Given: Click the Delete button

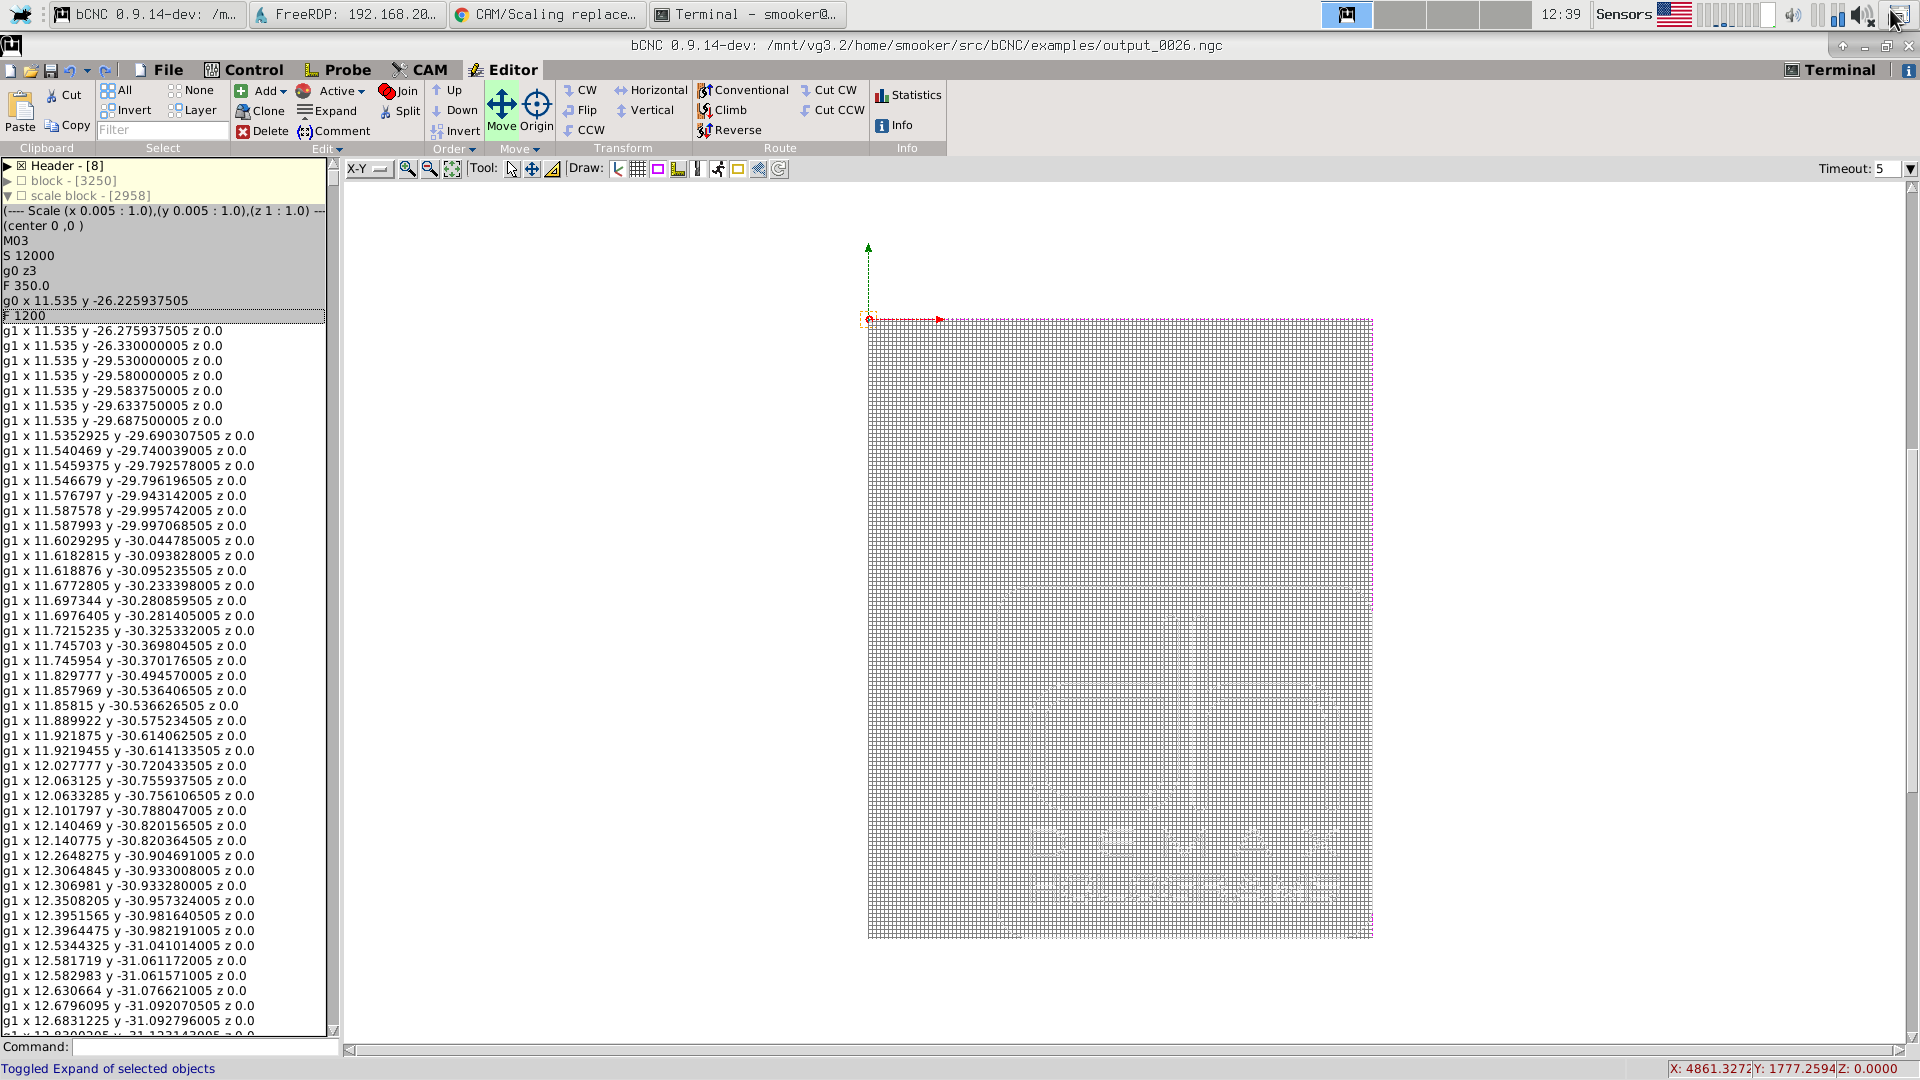Looking at the screenshot, I should (x=262, y=131).
